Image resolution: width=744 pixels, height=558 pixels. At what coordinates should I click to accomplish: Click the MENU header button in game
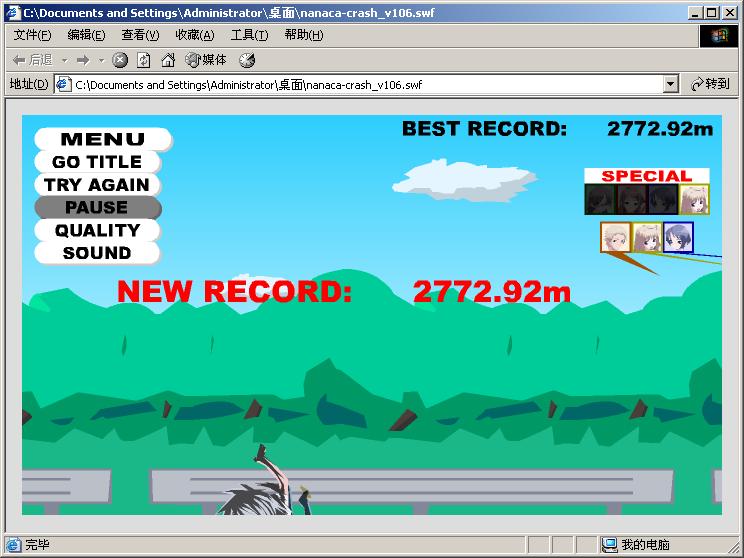[x=103, y=139]
